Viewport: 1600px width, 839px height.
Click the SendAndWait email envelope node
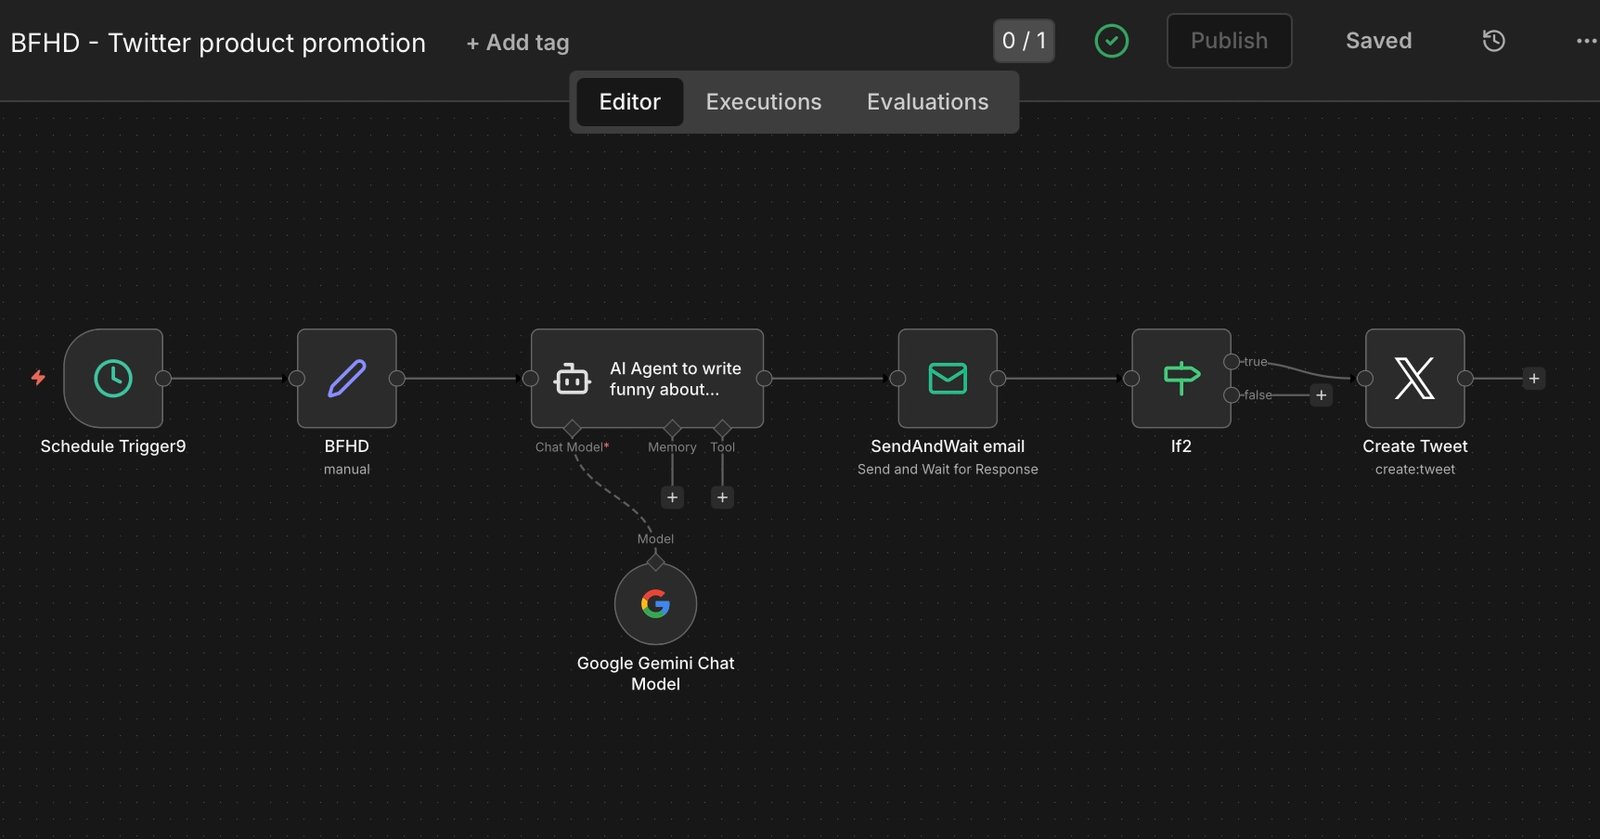pyautogui.click(x=947, y=378)
